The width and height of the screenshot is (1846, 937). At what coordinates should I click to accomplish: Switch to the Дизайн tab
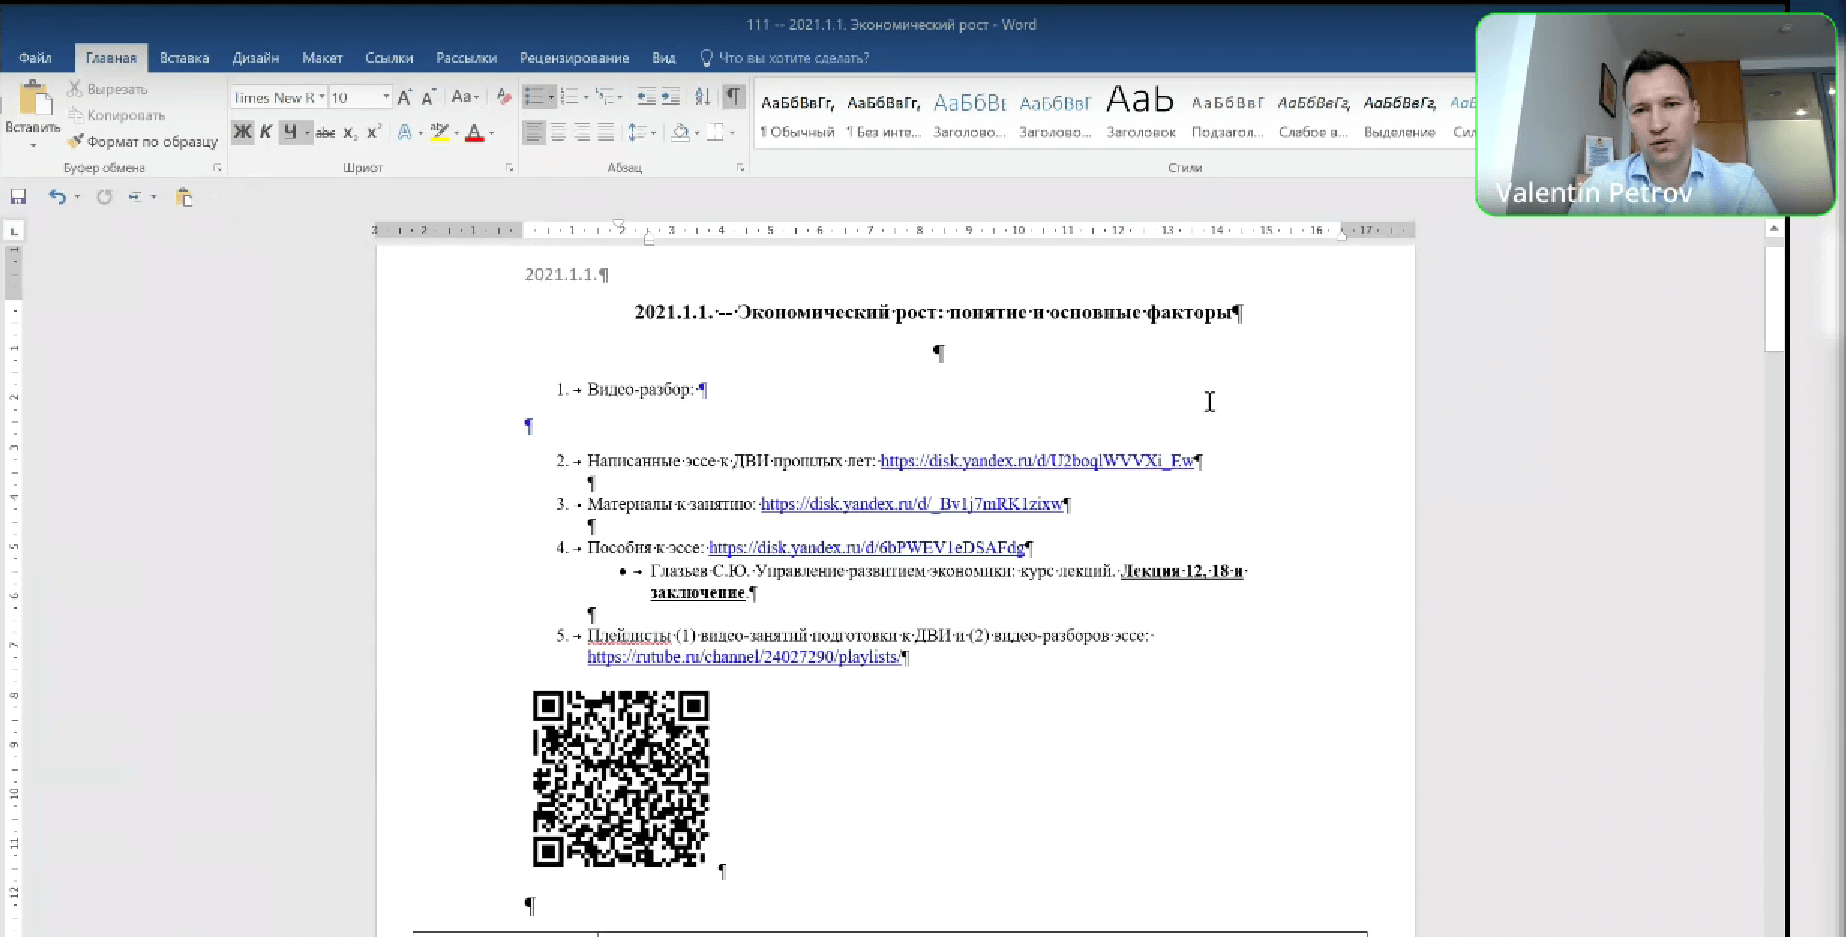click(256, 58)
